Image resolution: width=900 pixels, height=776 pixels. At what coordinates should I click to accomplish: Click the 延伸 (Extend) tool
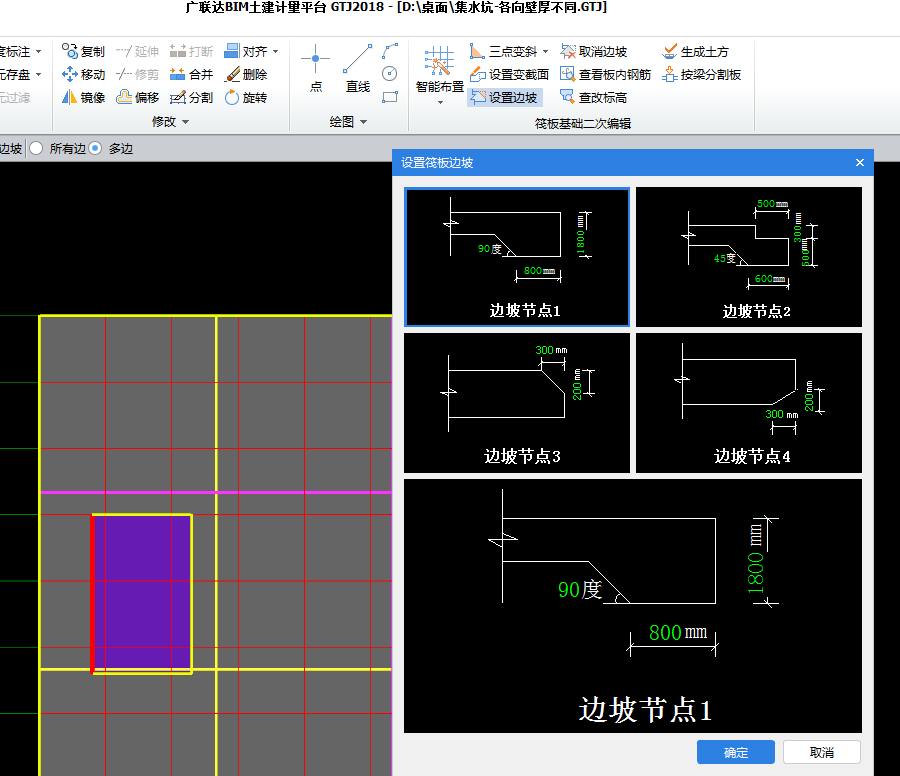[137, 52]
